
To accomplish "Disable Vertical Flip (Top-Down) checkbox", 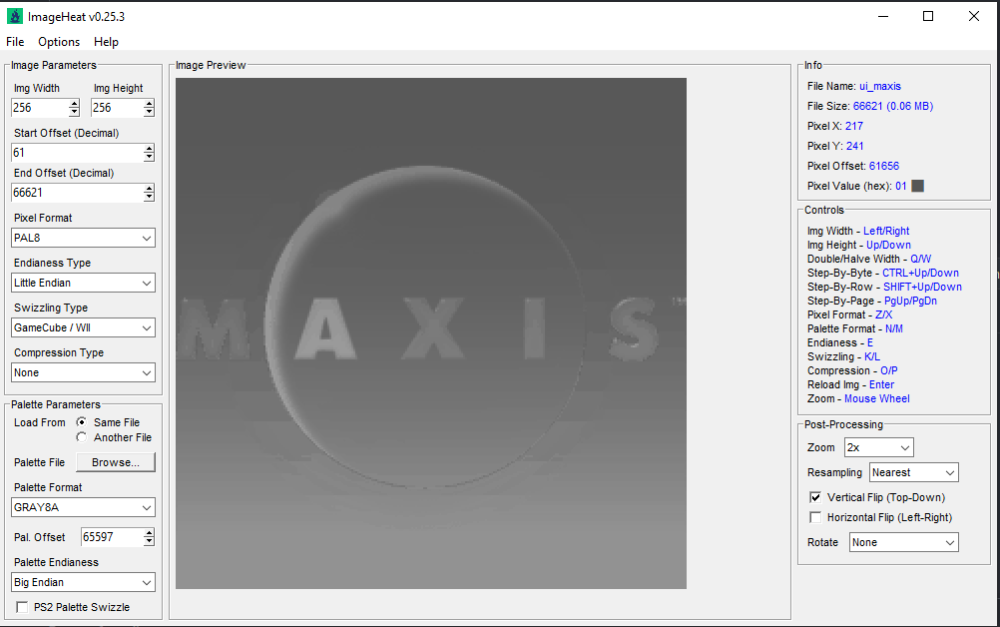I will point(815,497).
